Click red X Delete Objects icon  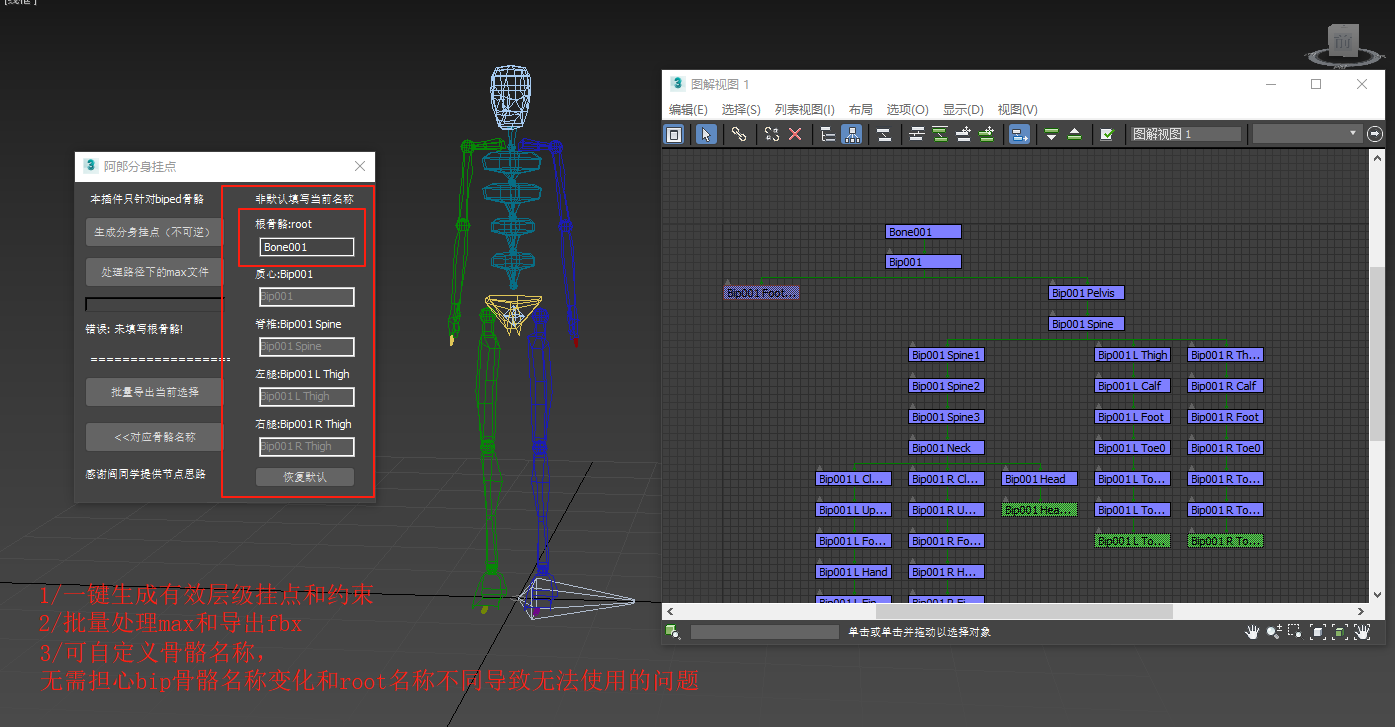(795, 134)
